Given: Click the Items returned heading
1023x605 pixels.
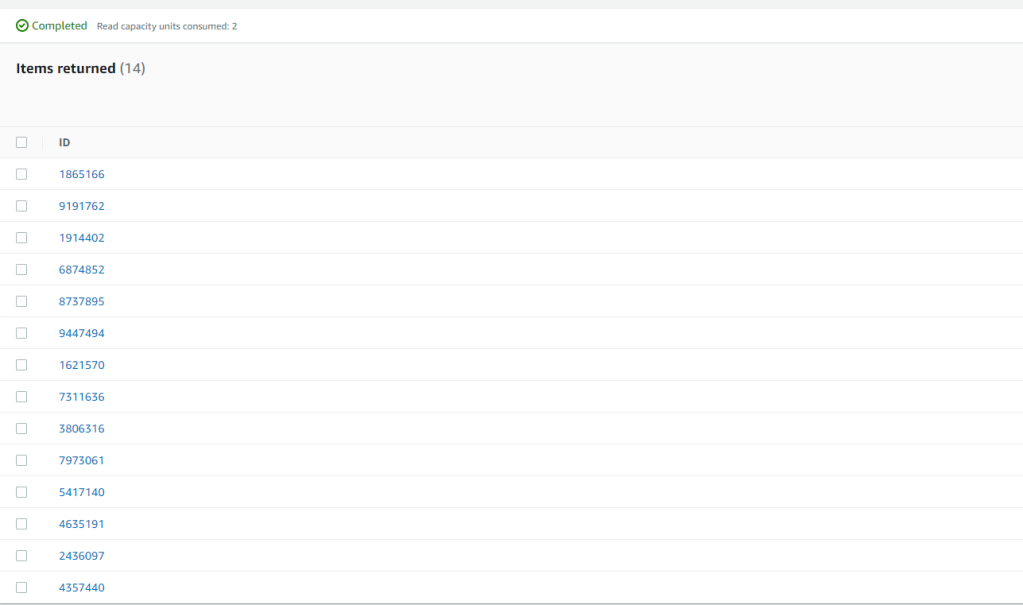Looking at the screenshot, I should 66,69.
